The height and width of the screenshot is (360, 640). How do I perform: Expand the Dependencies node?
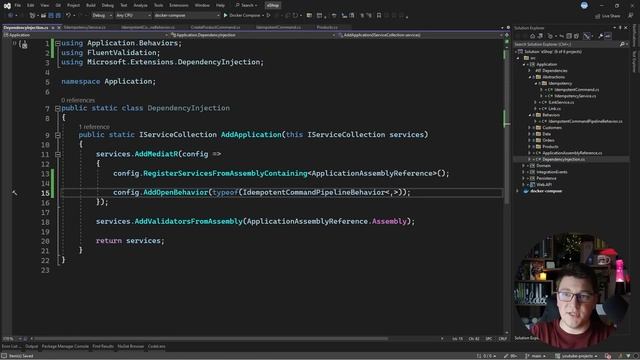click(529, 71)
